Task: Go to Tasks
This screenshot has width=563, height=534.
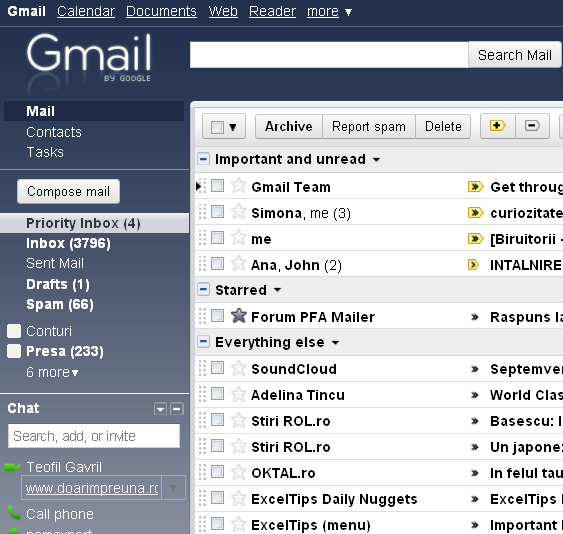Action: 45,152
